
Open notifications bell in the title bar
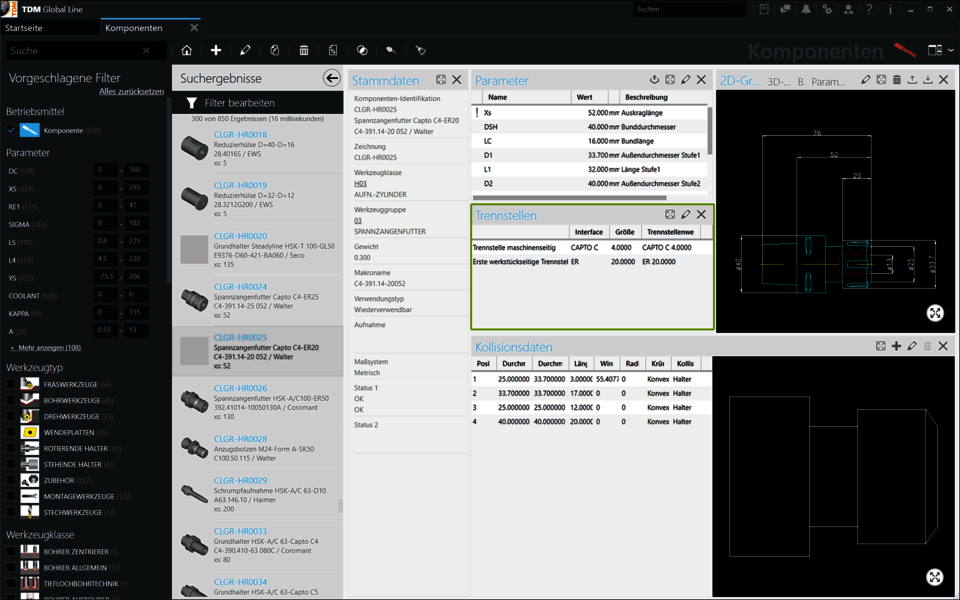click(806, 9)
